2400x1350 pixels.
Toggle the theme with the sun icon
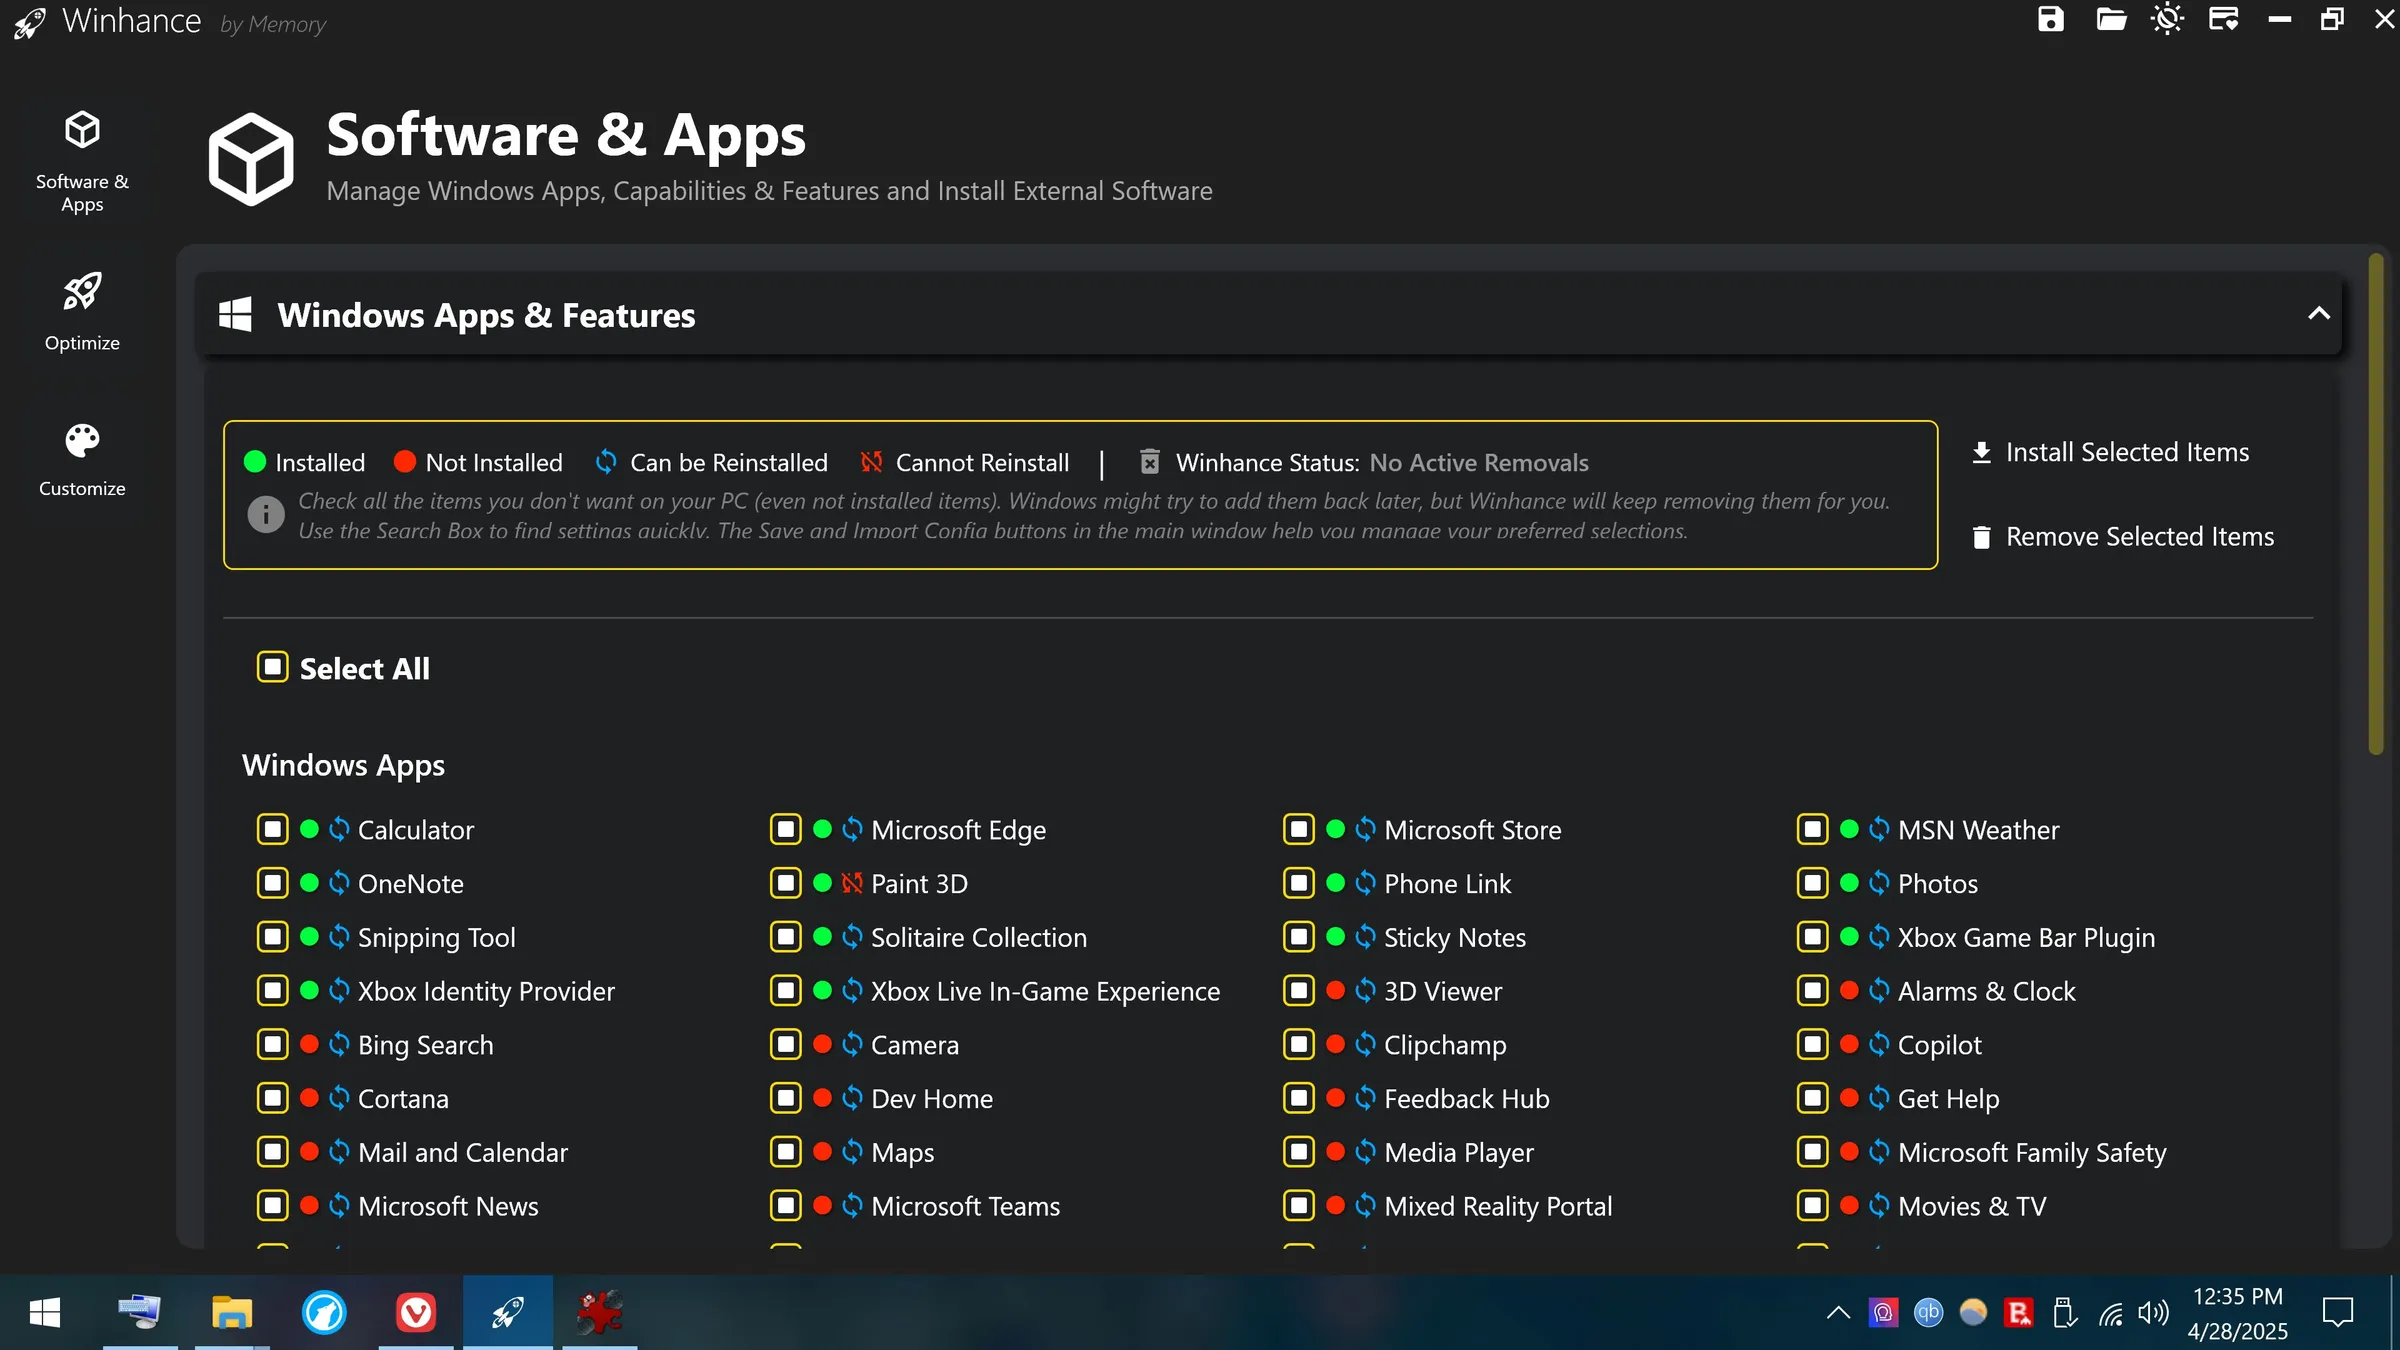click(x=2167, y=19)
